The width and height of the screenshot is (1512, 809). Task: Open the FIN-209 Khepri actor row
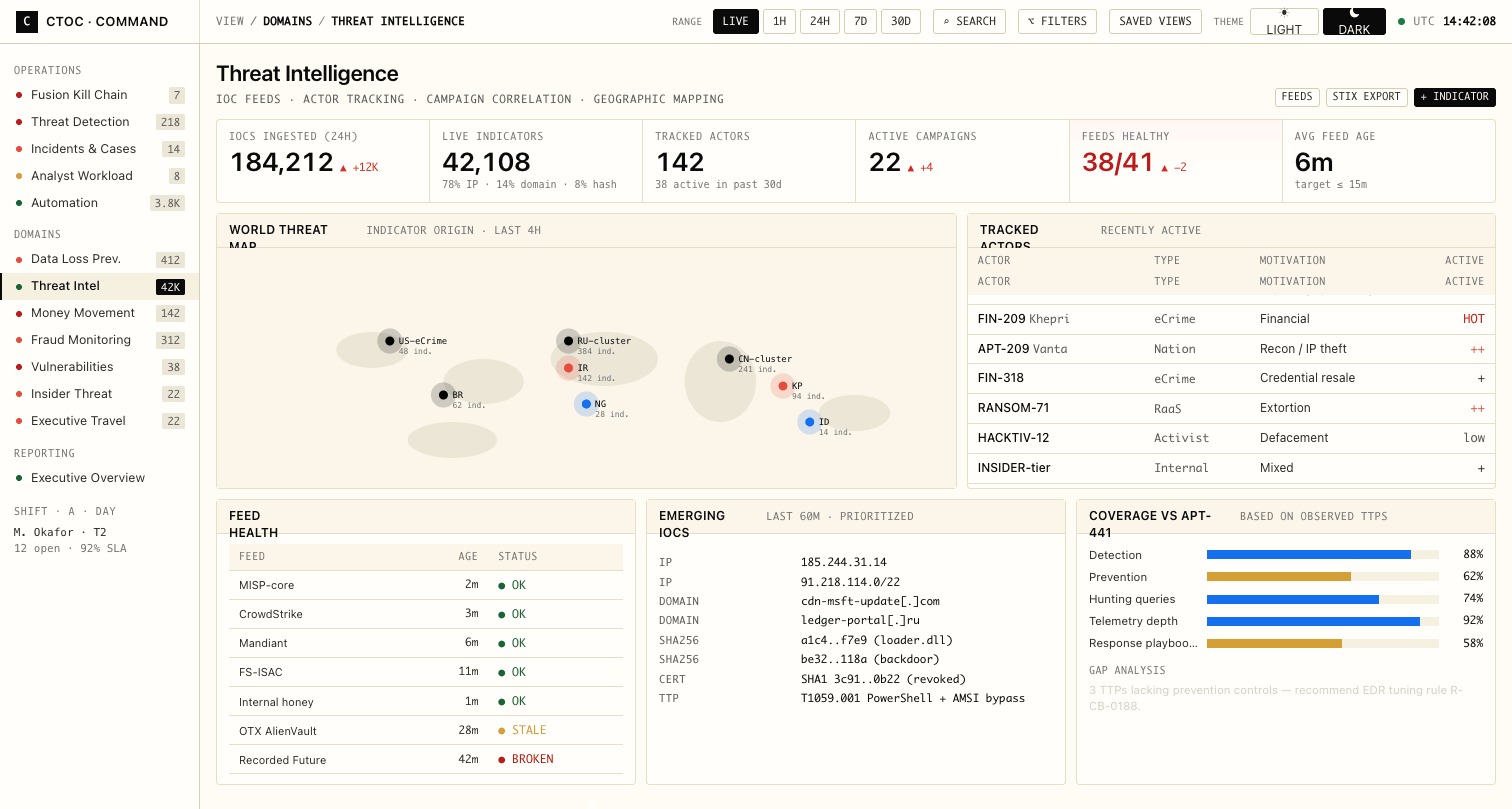1231,319
